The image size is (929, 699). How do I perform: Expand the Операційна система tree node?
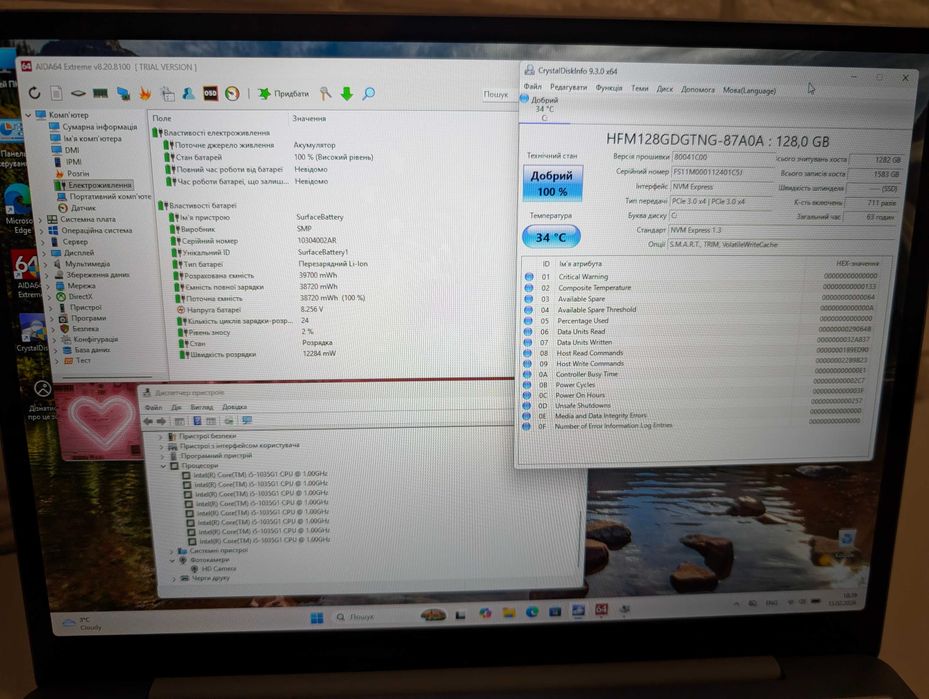[42, 230]
